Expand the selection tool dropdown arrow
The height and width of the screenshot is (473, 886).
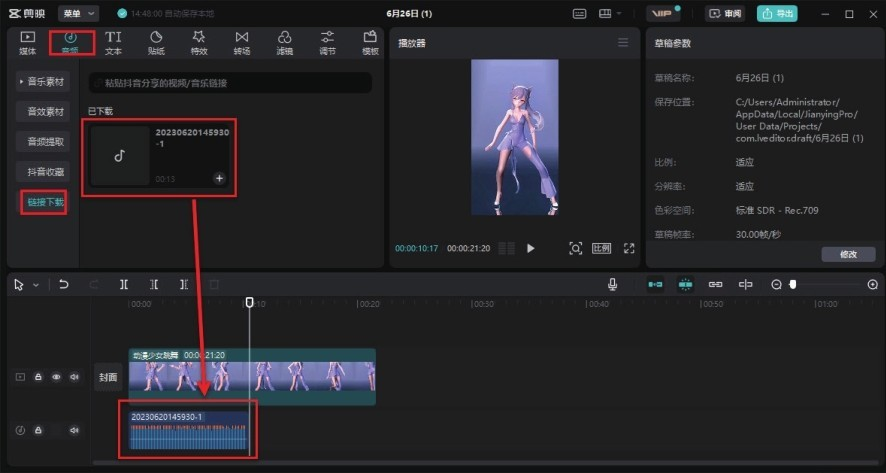[x=36, y=285]
